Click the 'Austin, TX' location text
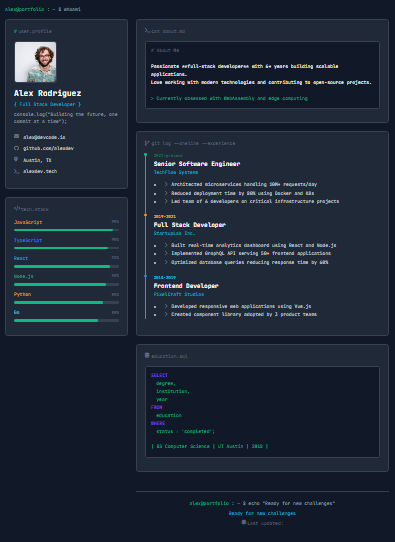The image size is (395, 542). [x=37, y=160]
